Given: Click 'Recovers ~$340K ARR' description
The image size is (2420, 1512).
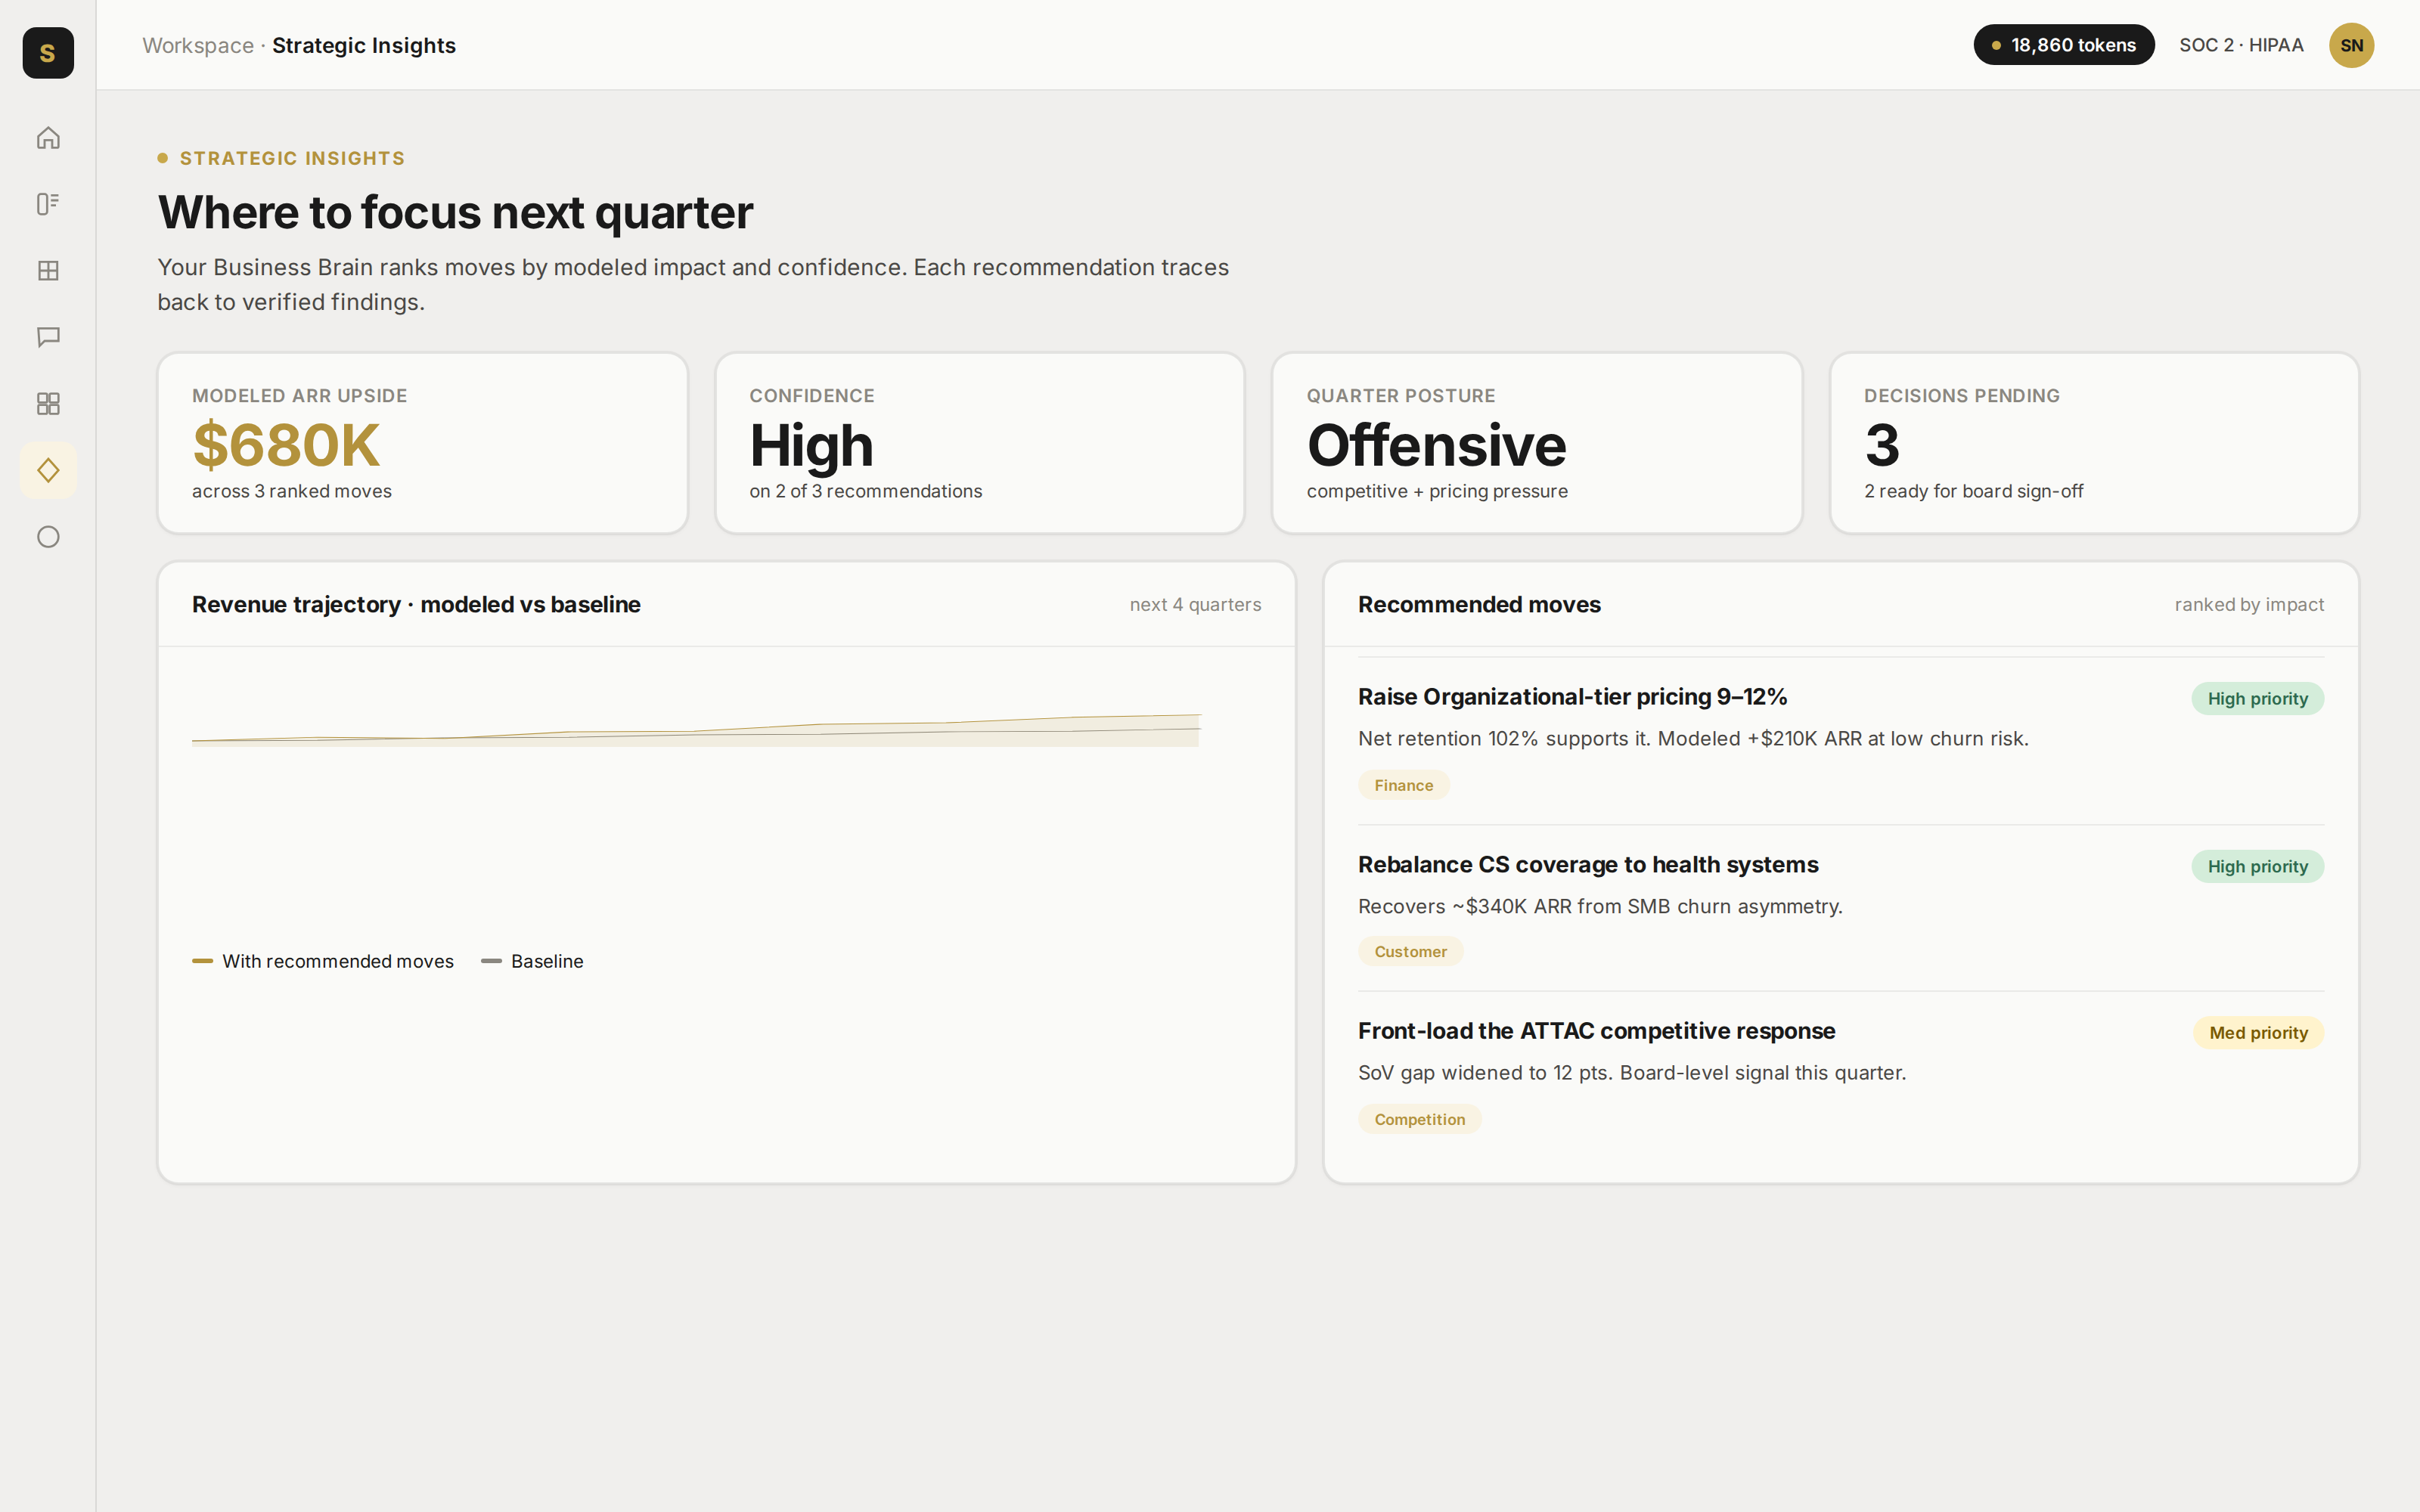Looking at the screenshot, I should 1600,906.
